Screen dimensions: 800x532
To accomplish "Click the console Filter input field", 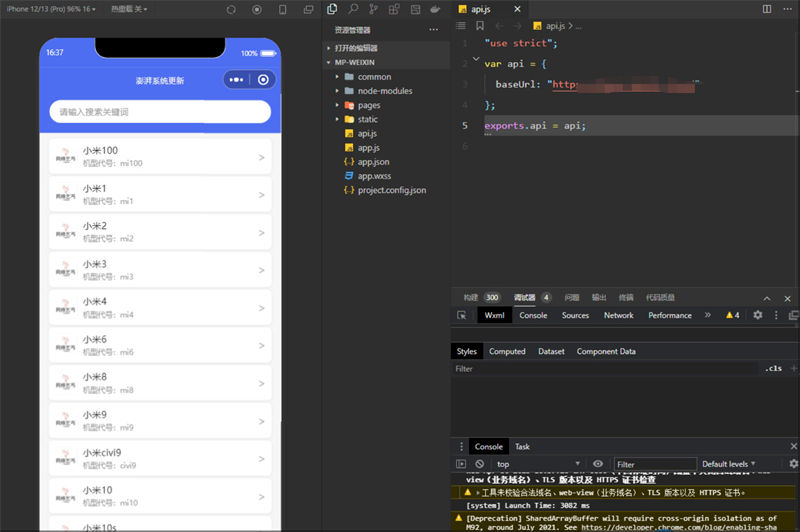I will pos(655,464).
